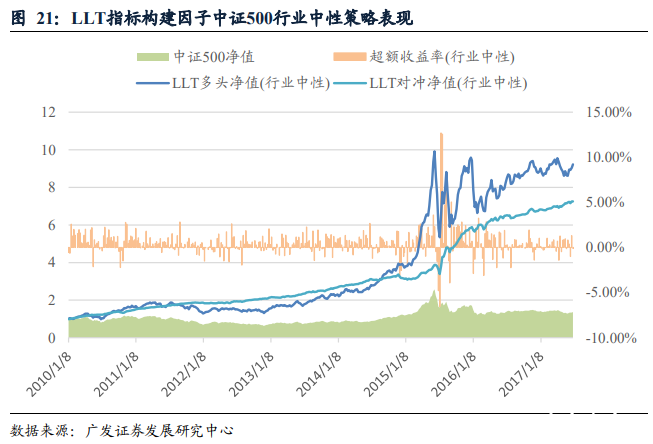Click the teal hedged line's right end
Image resolution: width=653 pixels, height=444 pixels.
(572, 202)
